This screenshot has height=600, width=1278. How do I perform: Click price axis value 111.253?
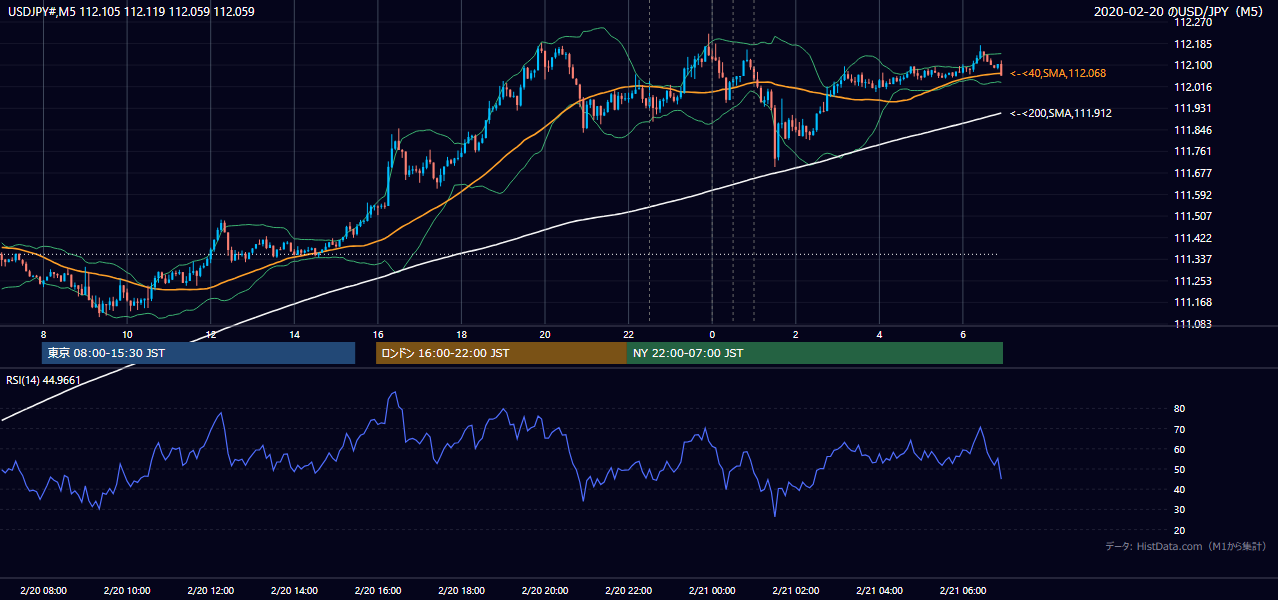tap(1194, 281)
